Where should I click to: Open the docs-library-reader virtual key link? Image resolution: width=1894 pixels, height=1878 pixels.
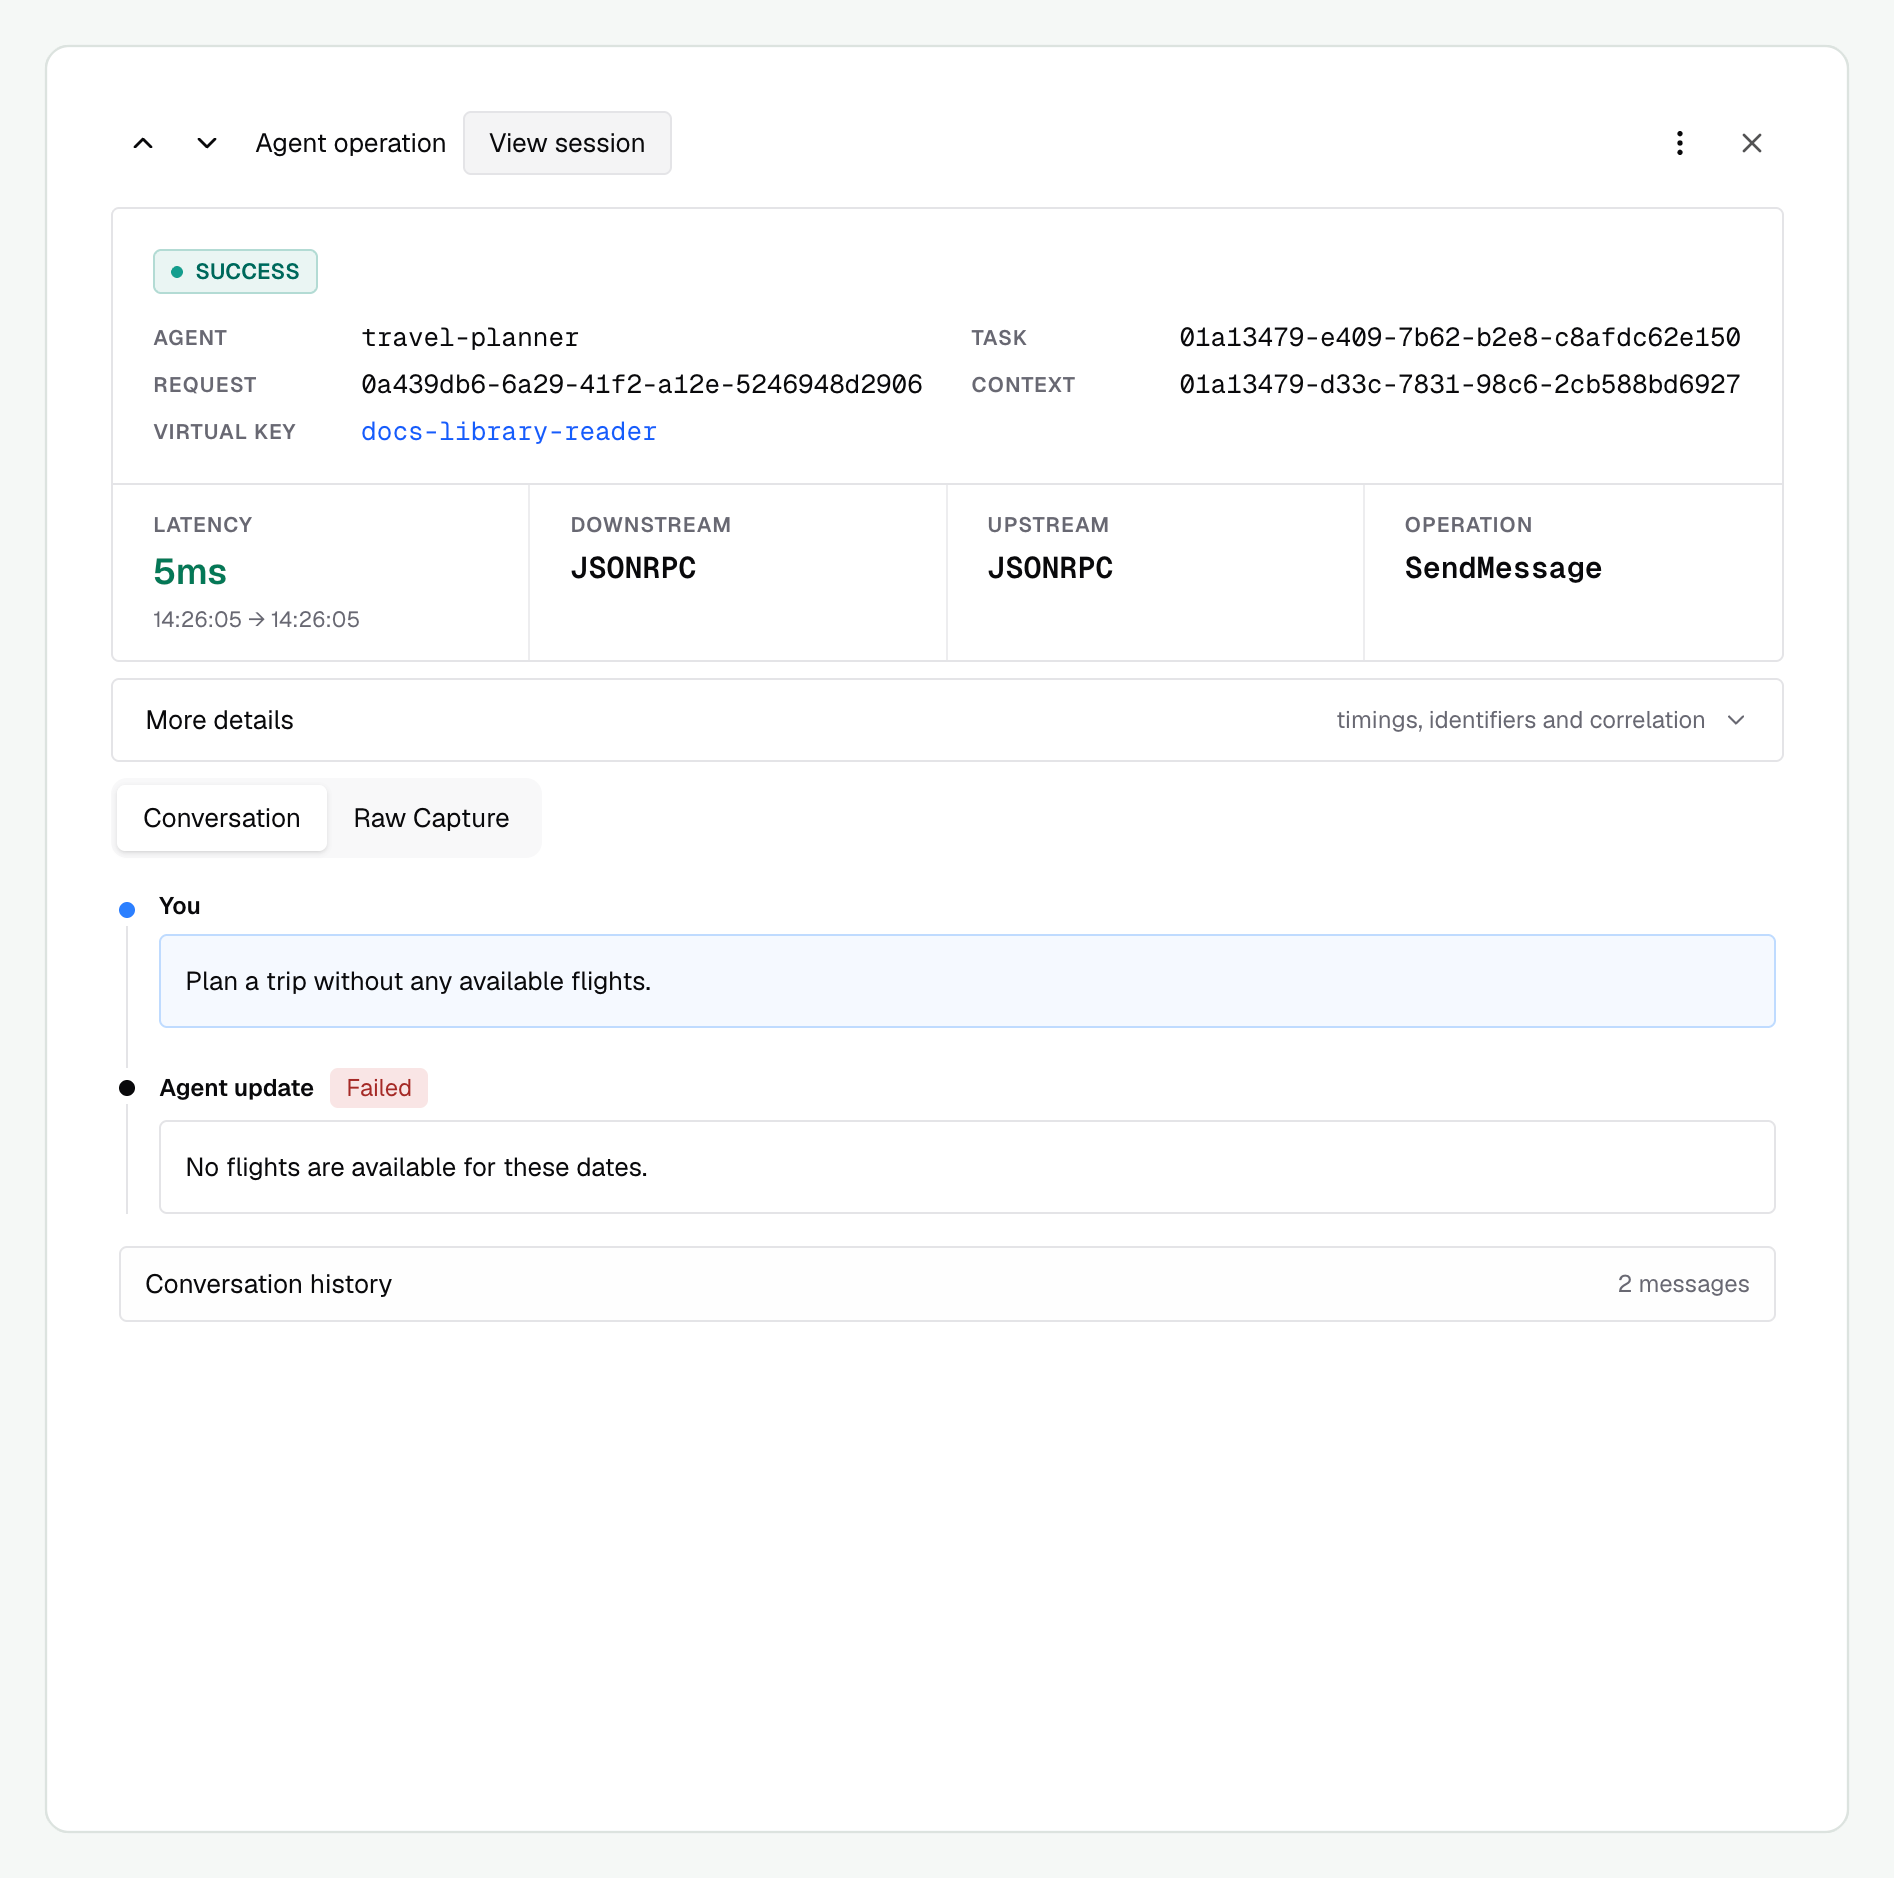coord(509,432)
